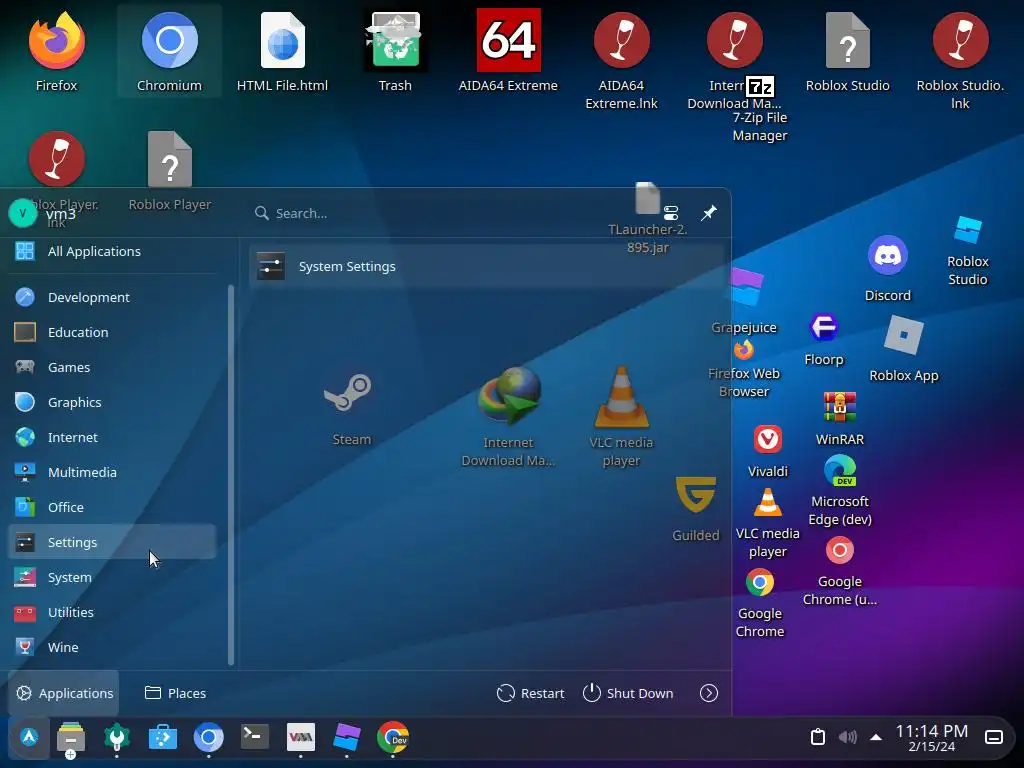The height and width of the screenshot is (768, 1024).
Task: Open Roblox Studio.lnk wine shortcut
Action: coord(960,41)
